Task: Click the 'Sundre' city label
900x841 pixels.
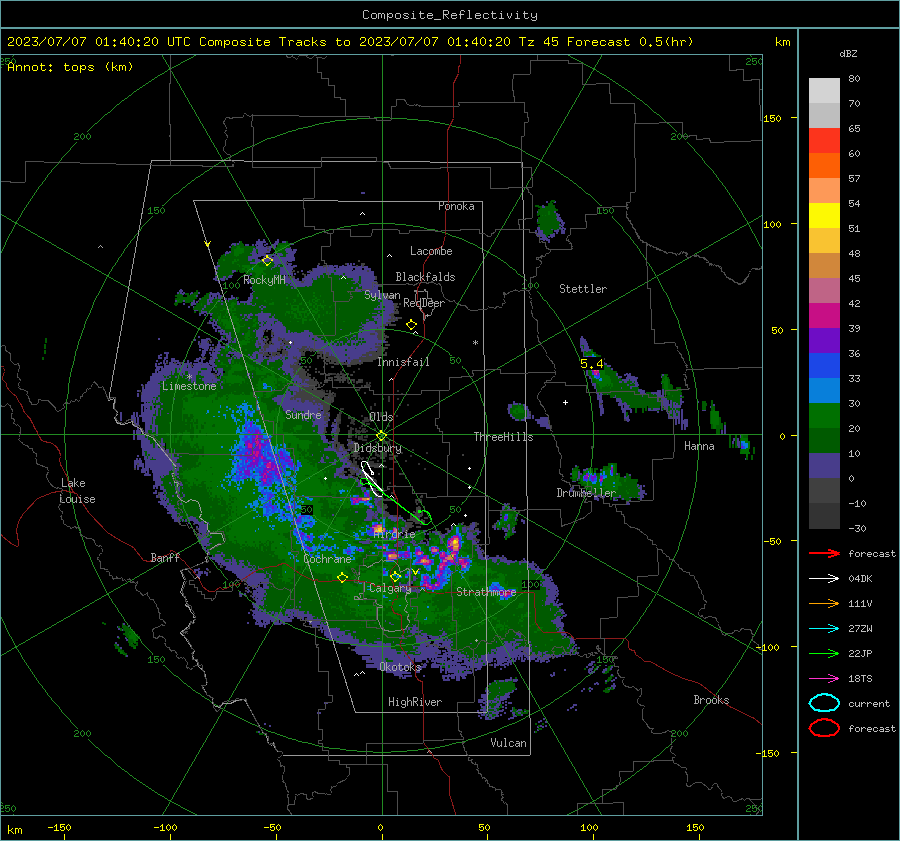Action: (303, 415)
